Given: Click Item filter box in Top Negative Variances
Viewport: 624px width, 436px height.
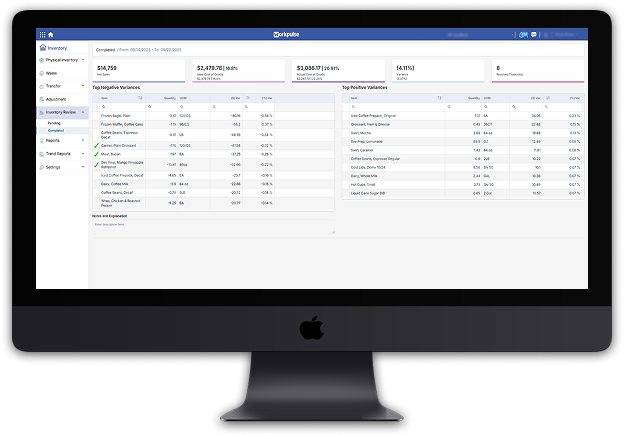Looking at the screenshot, I should point(123,107).
